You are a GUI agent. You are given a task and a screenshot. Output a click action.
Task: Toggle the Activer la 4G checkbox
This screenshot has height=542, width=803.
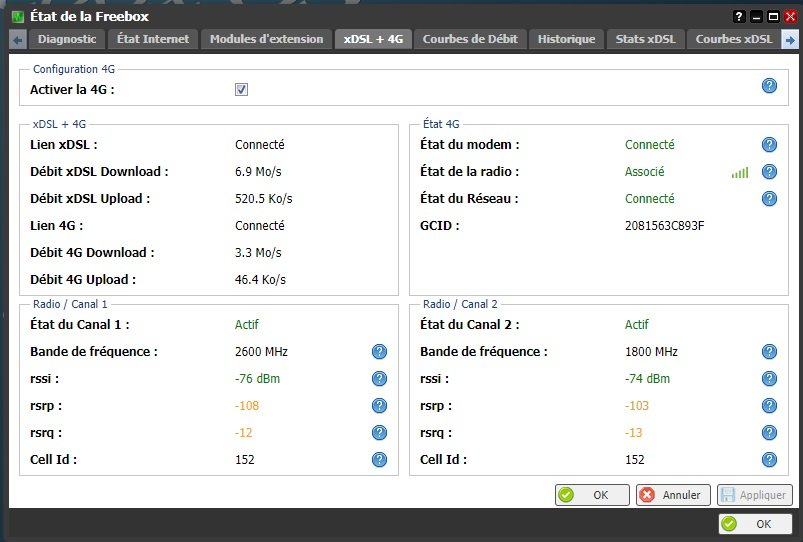[241, 90]
